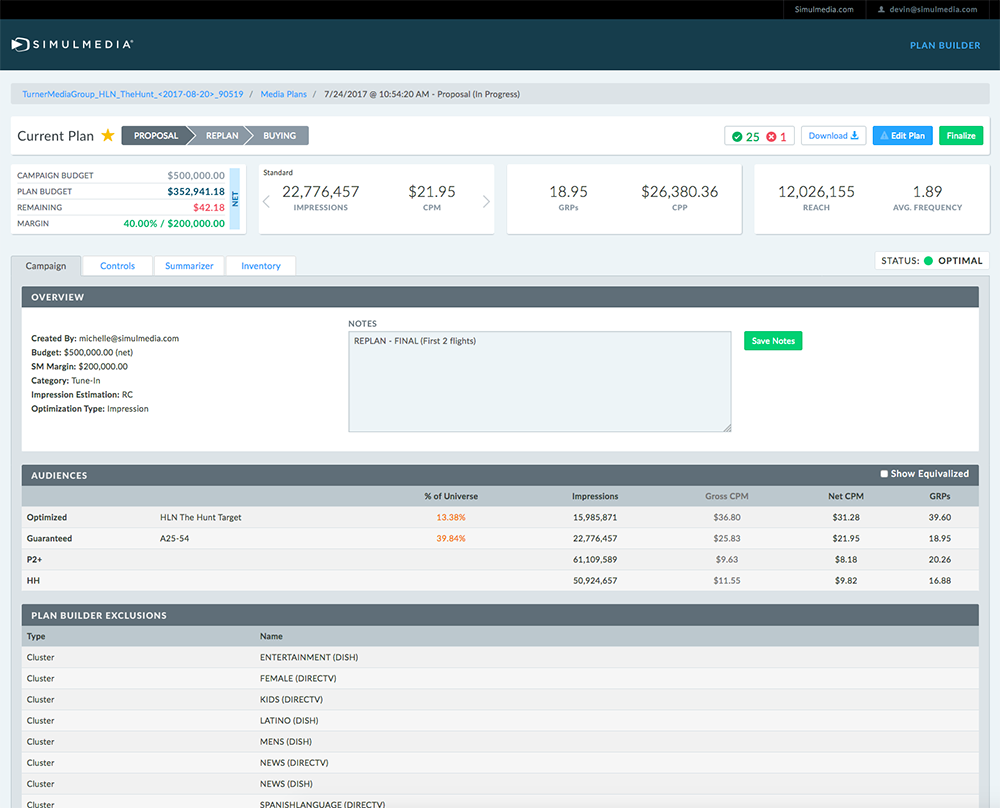Click the green checkmark count 25
This screenshot has width=1000, height=808.
tap(746, 136)
